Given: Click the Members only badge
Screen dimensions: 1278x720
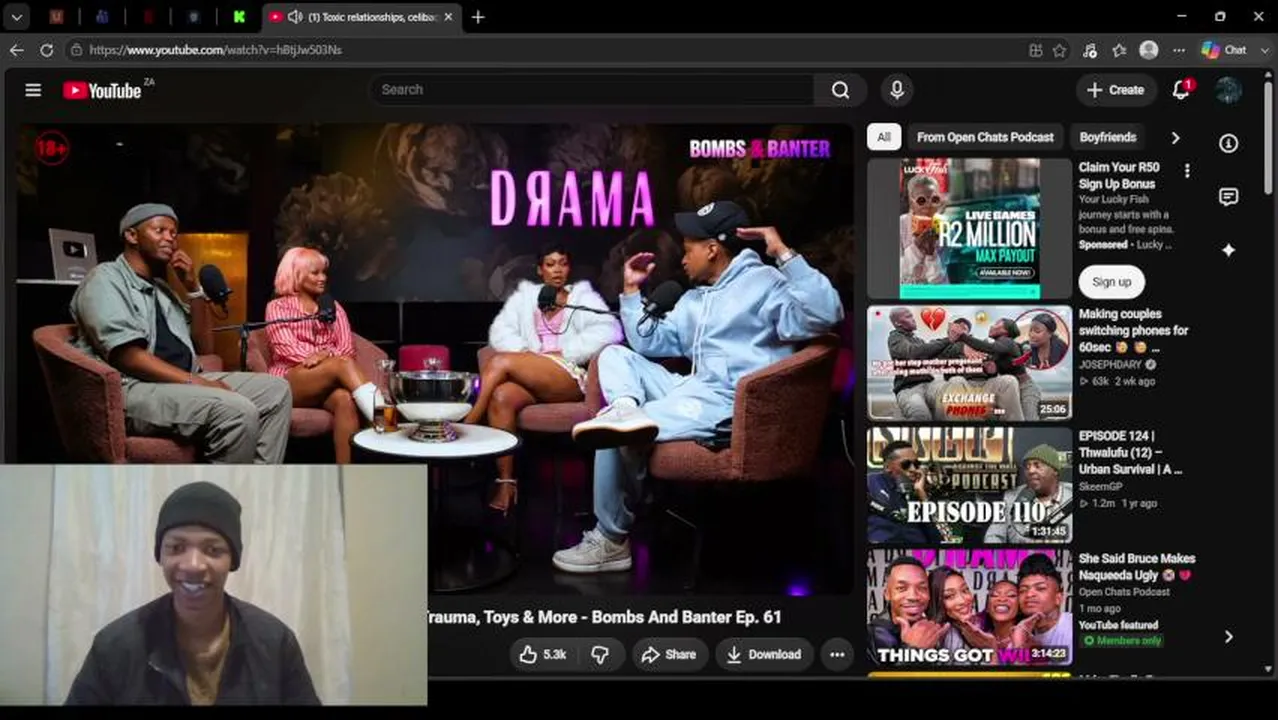Looking at the screenshot, I should point(1122,640).
